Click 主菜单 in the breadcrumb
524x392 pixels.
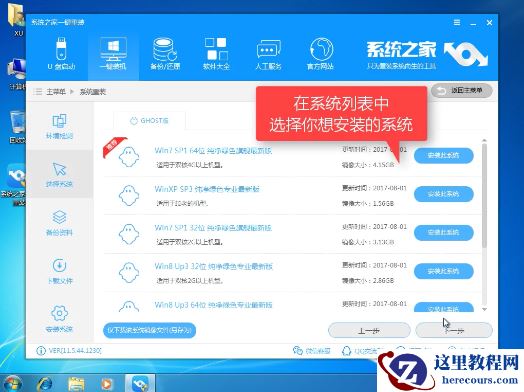56,92
